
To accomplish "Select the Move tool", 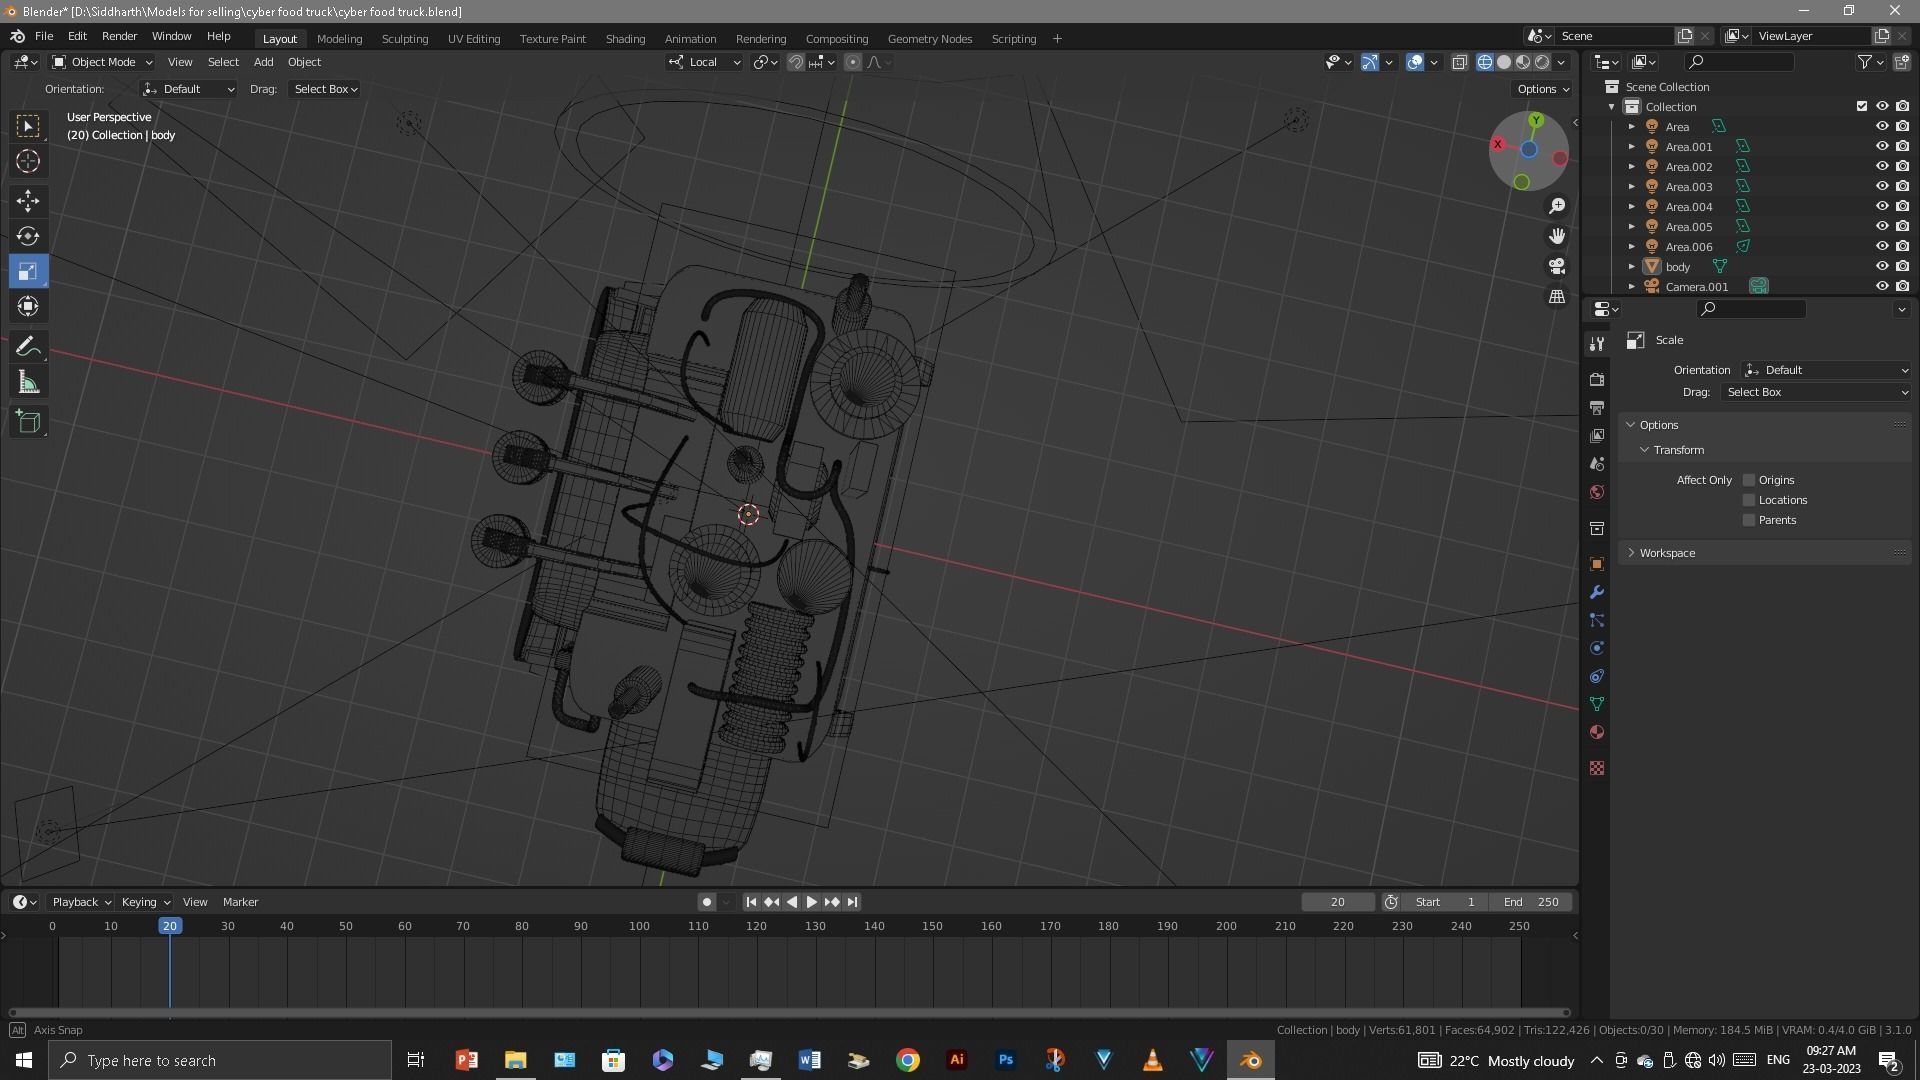I will pos(28,201).
